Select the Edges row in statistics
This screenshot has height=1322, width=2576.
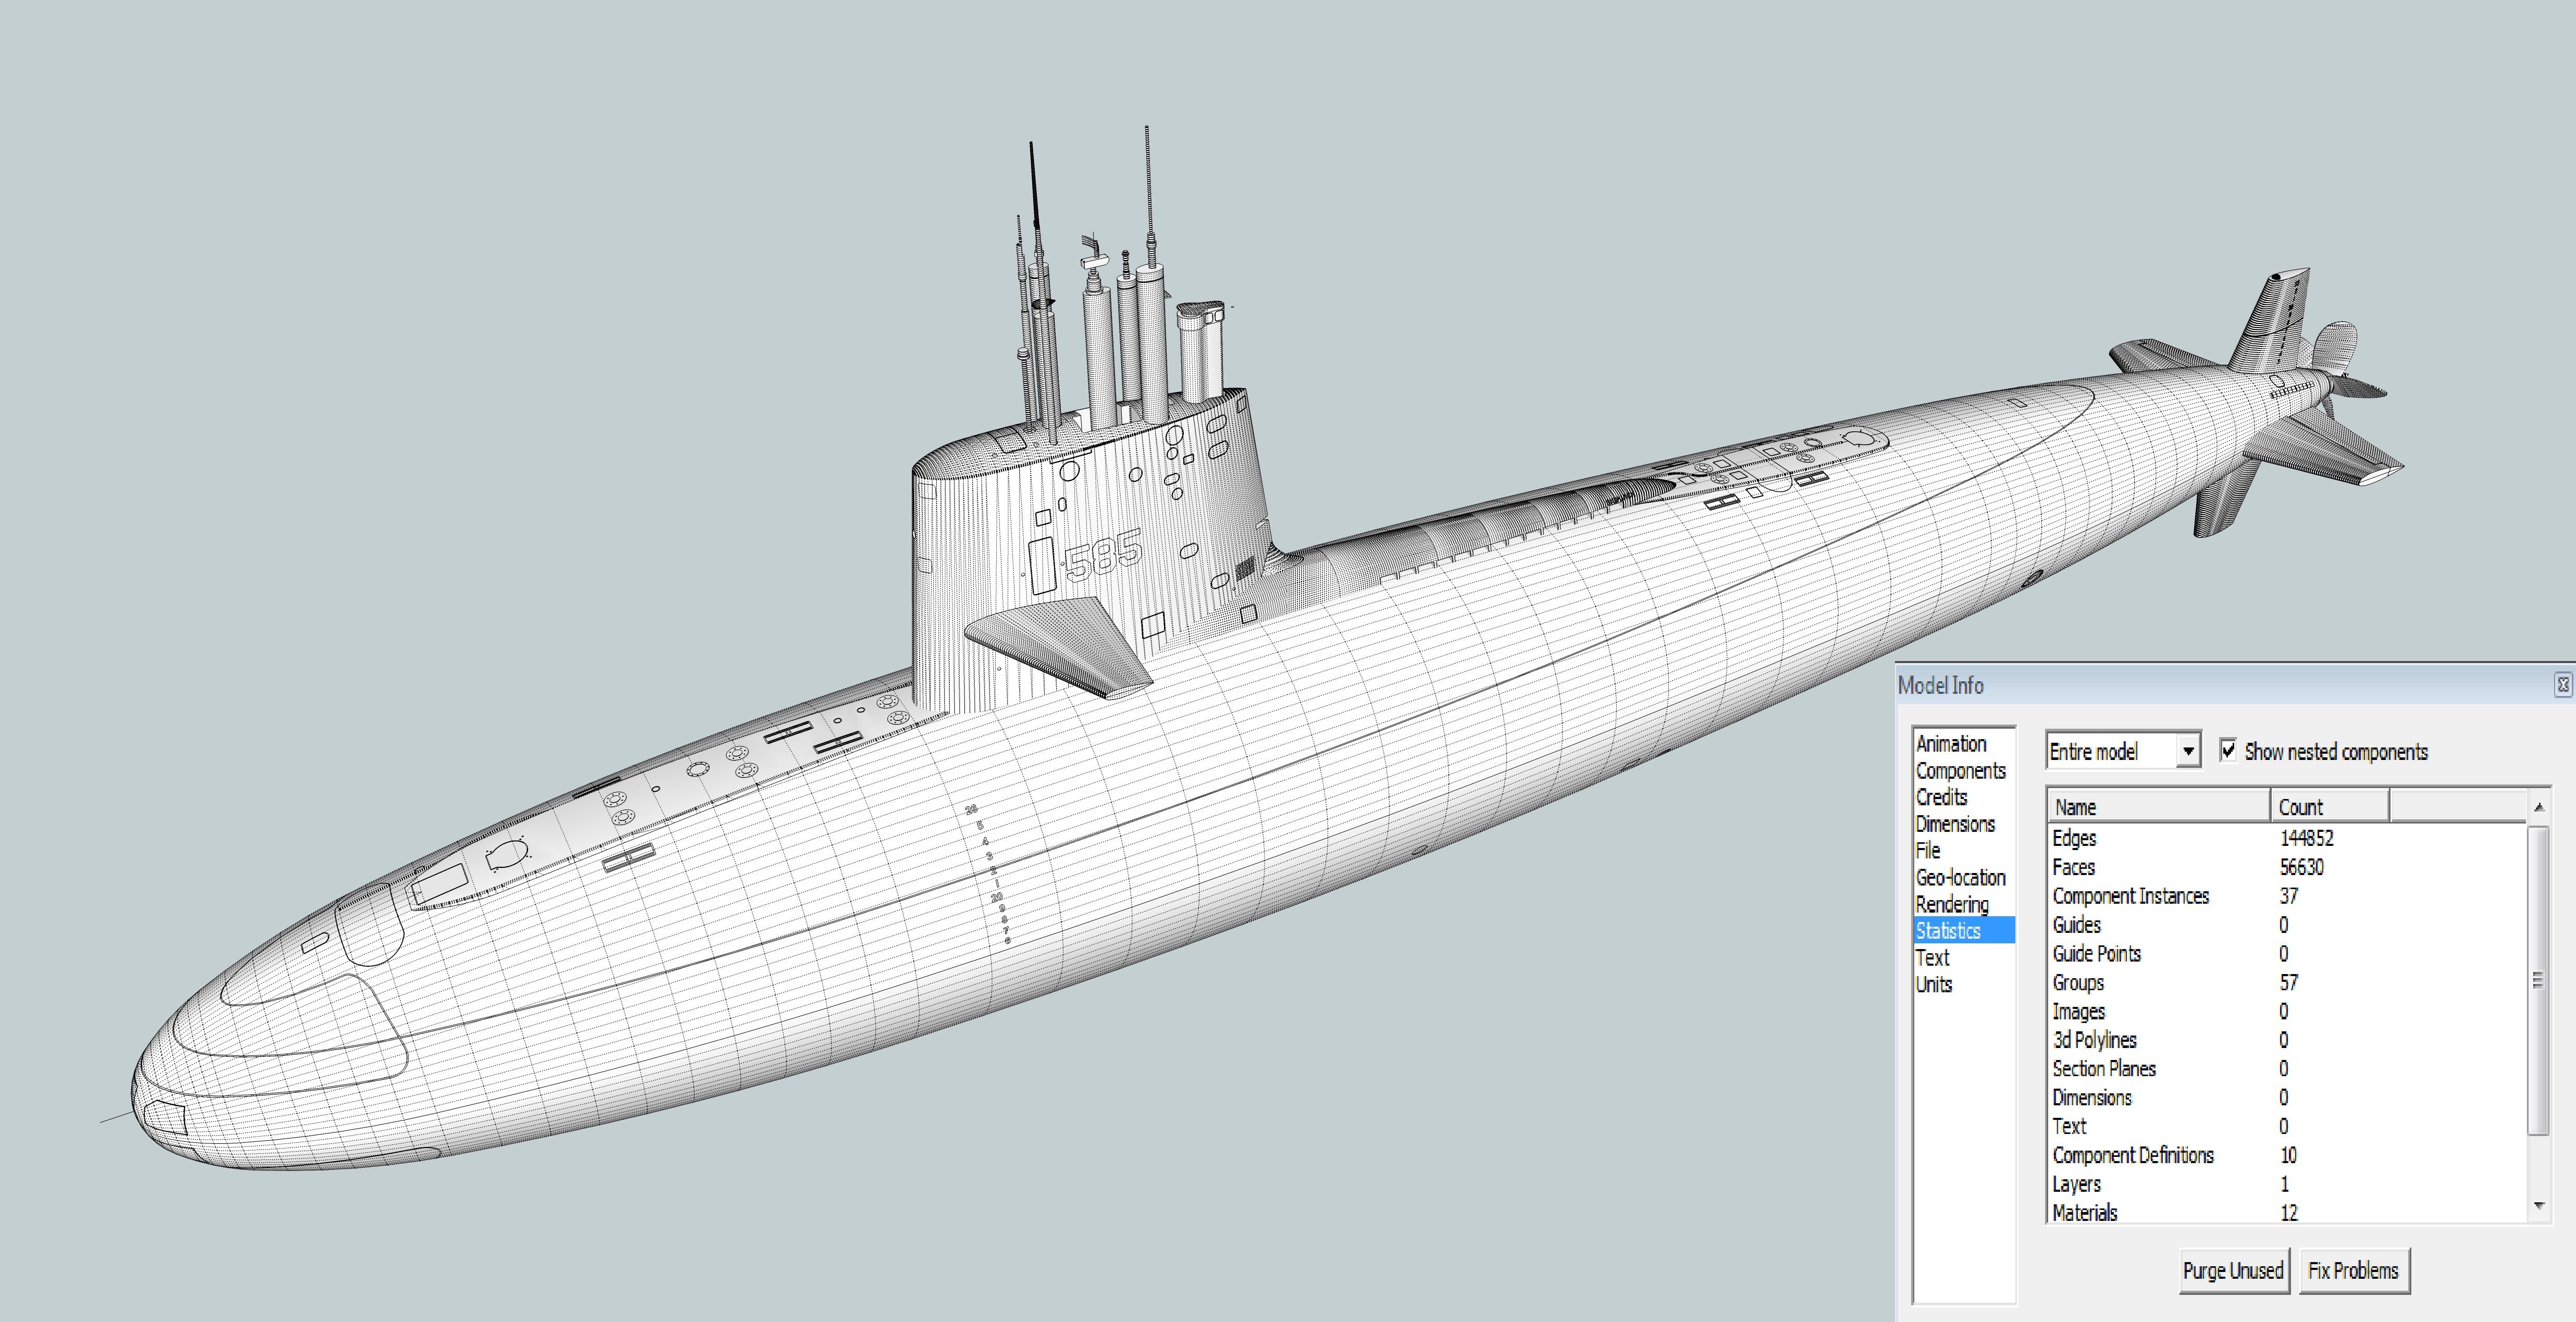[x=2074, y=838]
